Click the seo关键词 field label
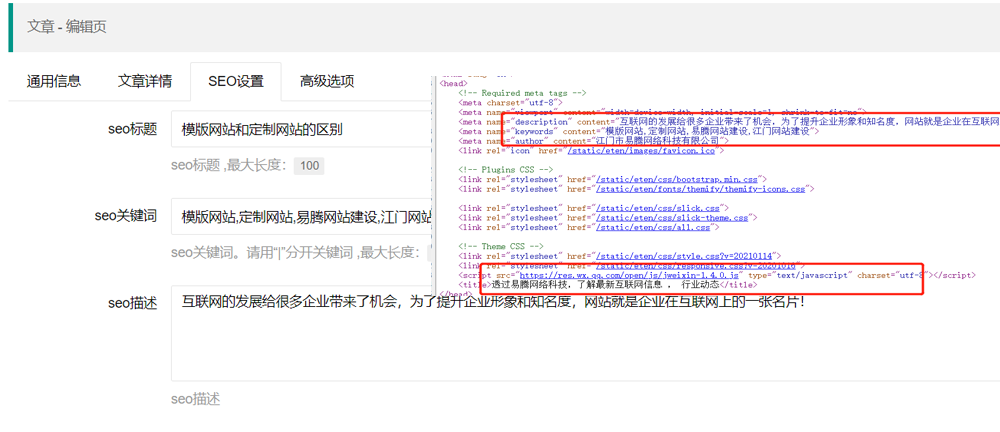 pyautogui.click(x=126, y=216)
